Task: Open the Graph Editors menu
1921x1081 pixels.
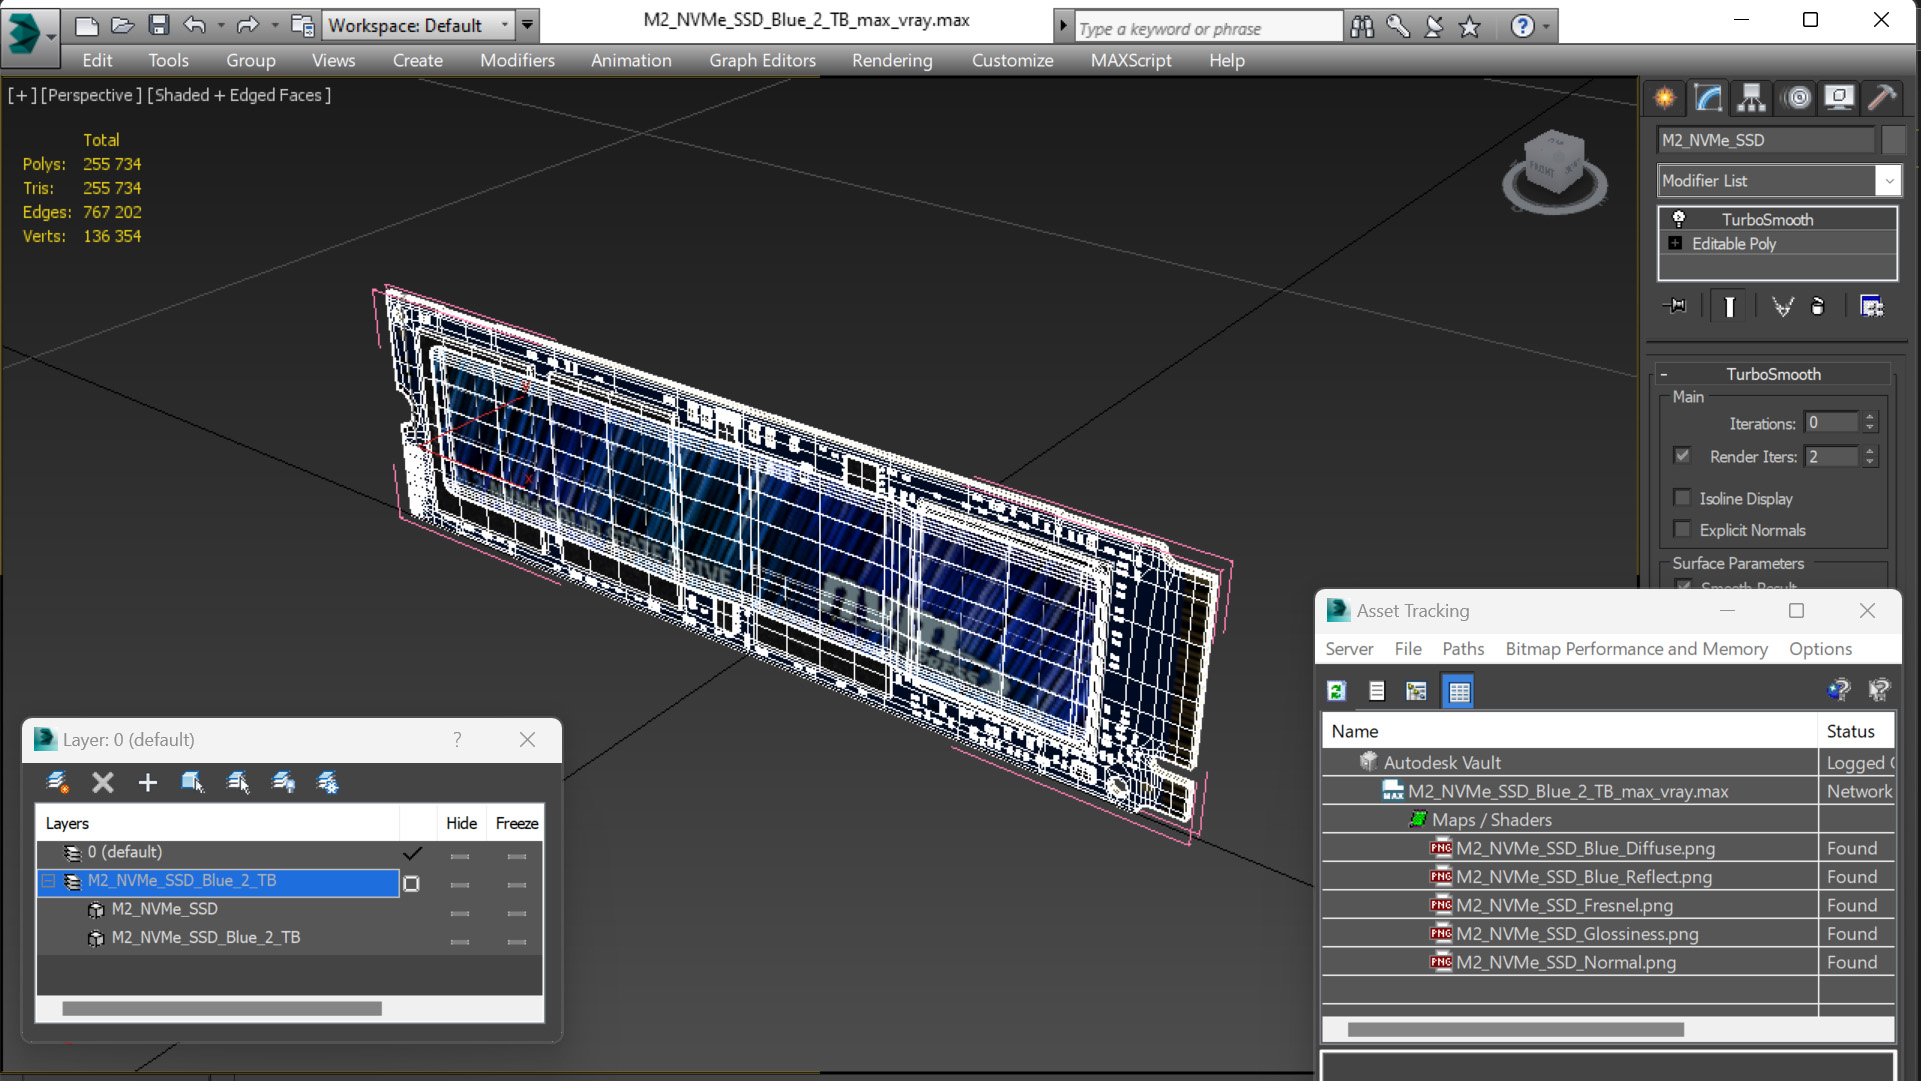Action: tap(762, 61)
